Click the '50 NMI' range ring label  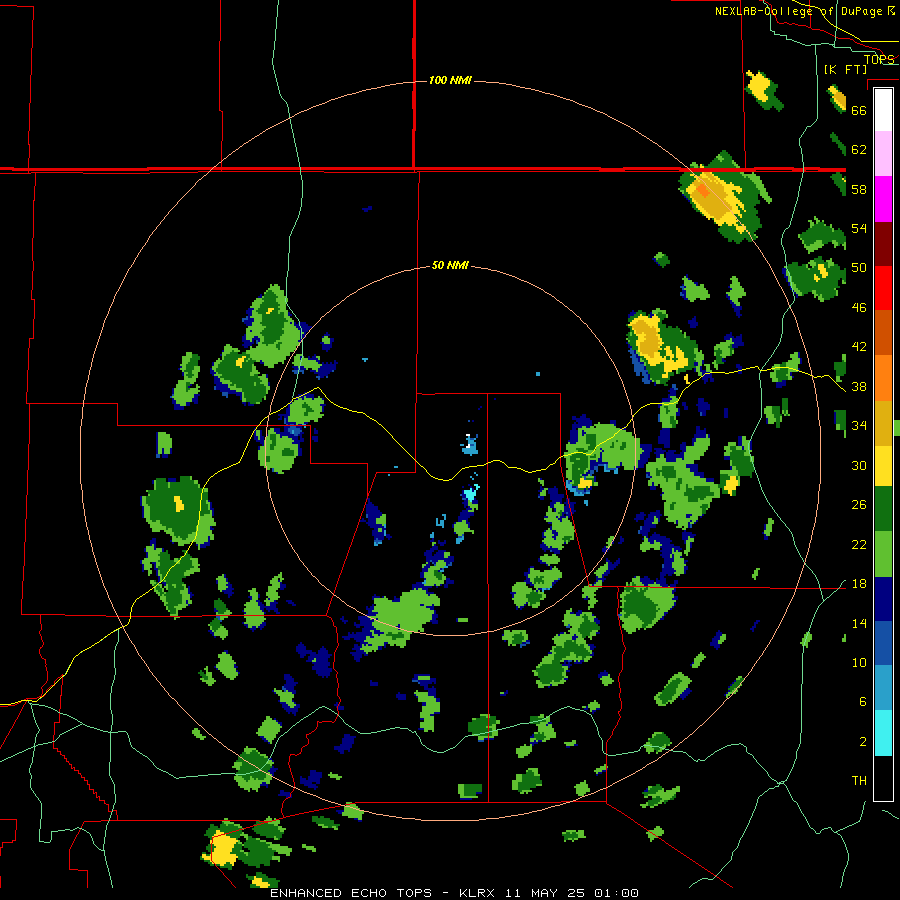pos(450,265)
